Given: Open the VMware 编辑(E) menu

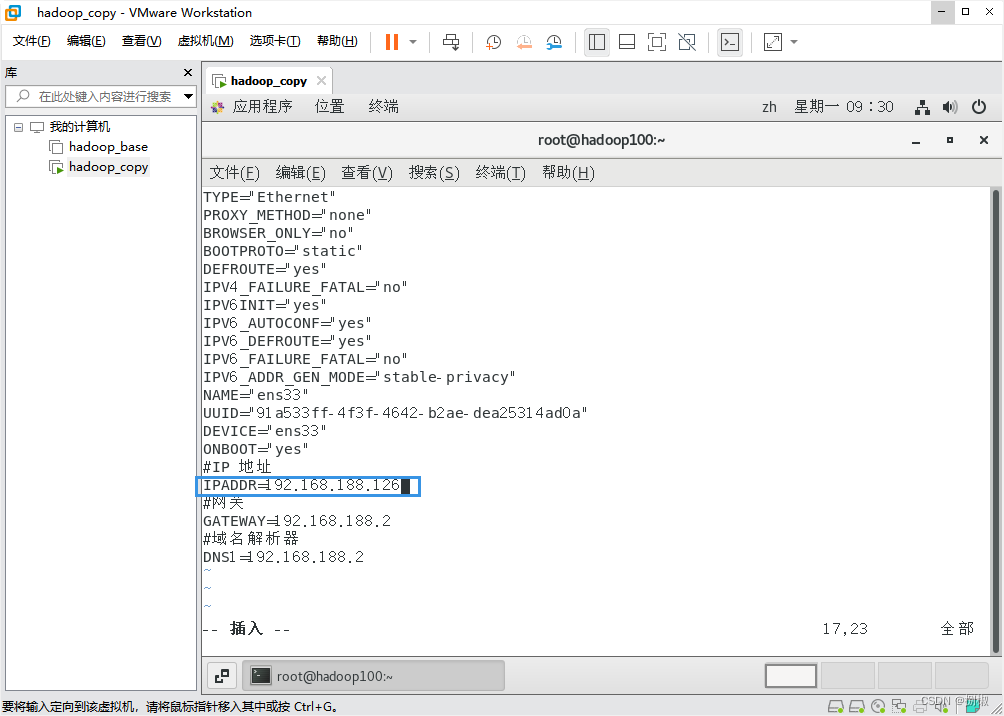Looking at the screenshot, I should 86,41.
